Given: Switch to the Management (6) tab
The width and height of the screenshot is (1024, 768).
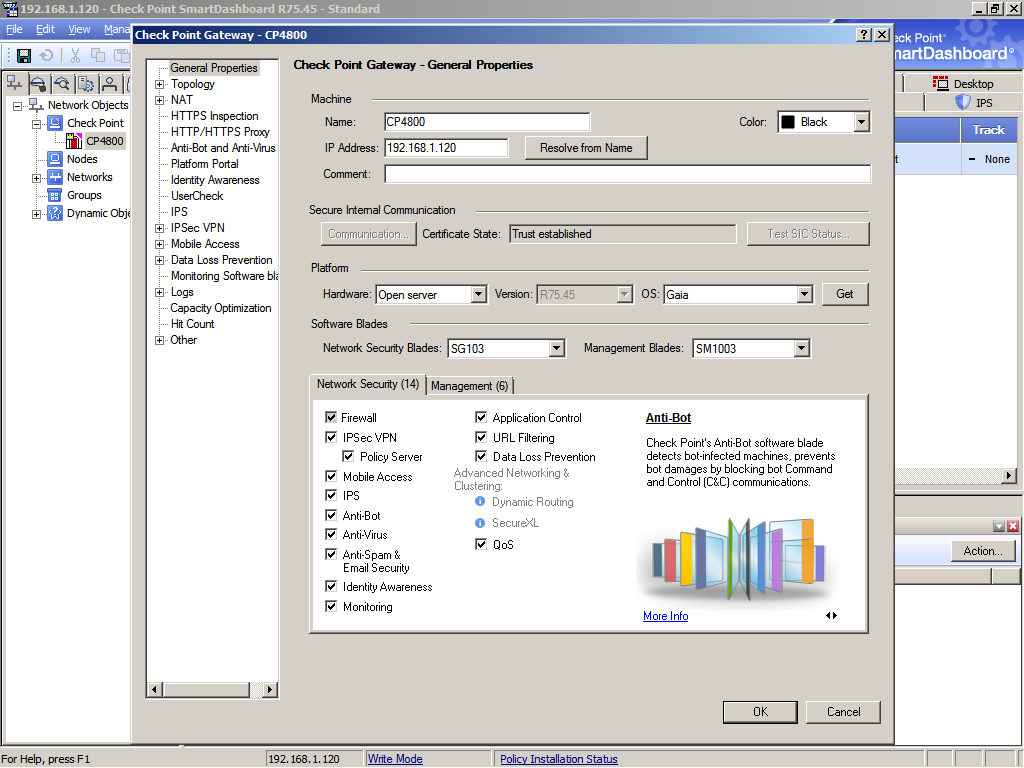Looking at the screenshot, I should (x=469, y=386).
